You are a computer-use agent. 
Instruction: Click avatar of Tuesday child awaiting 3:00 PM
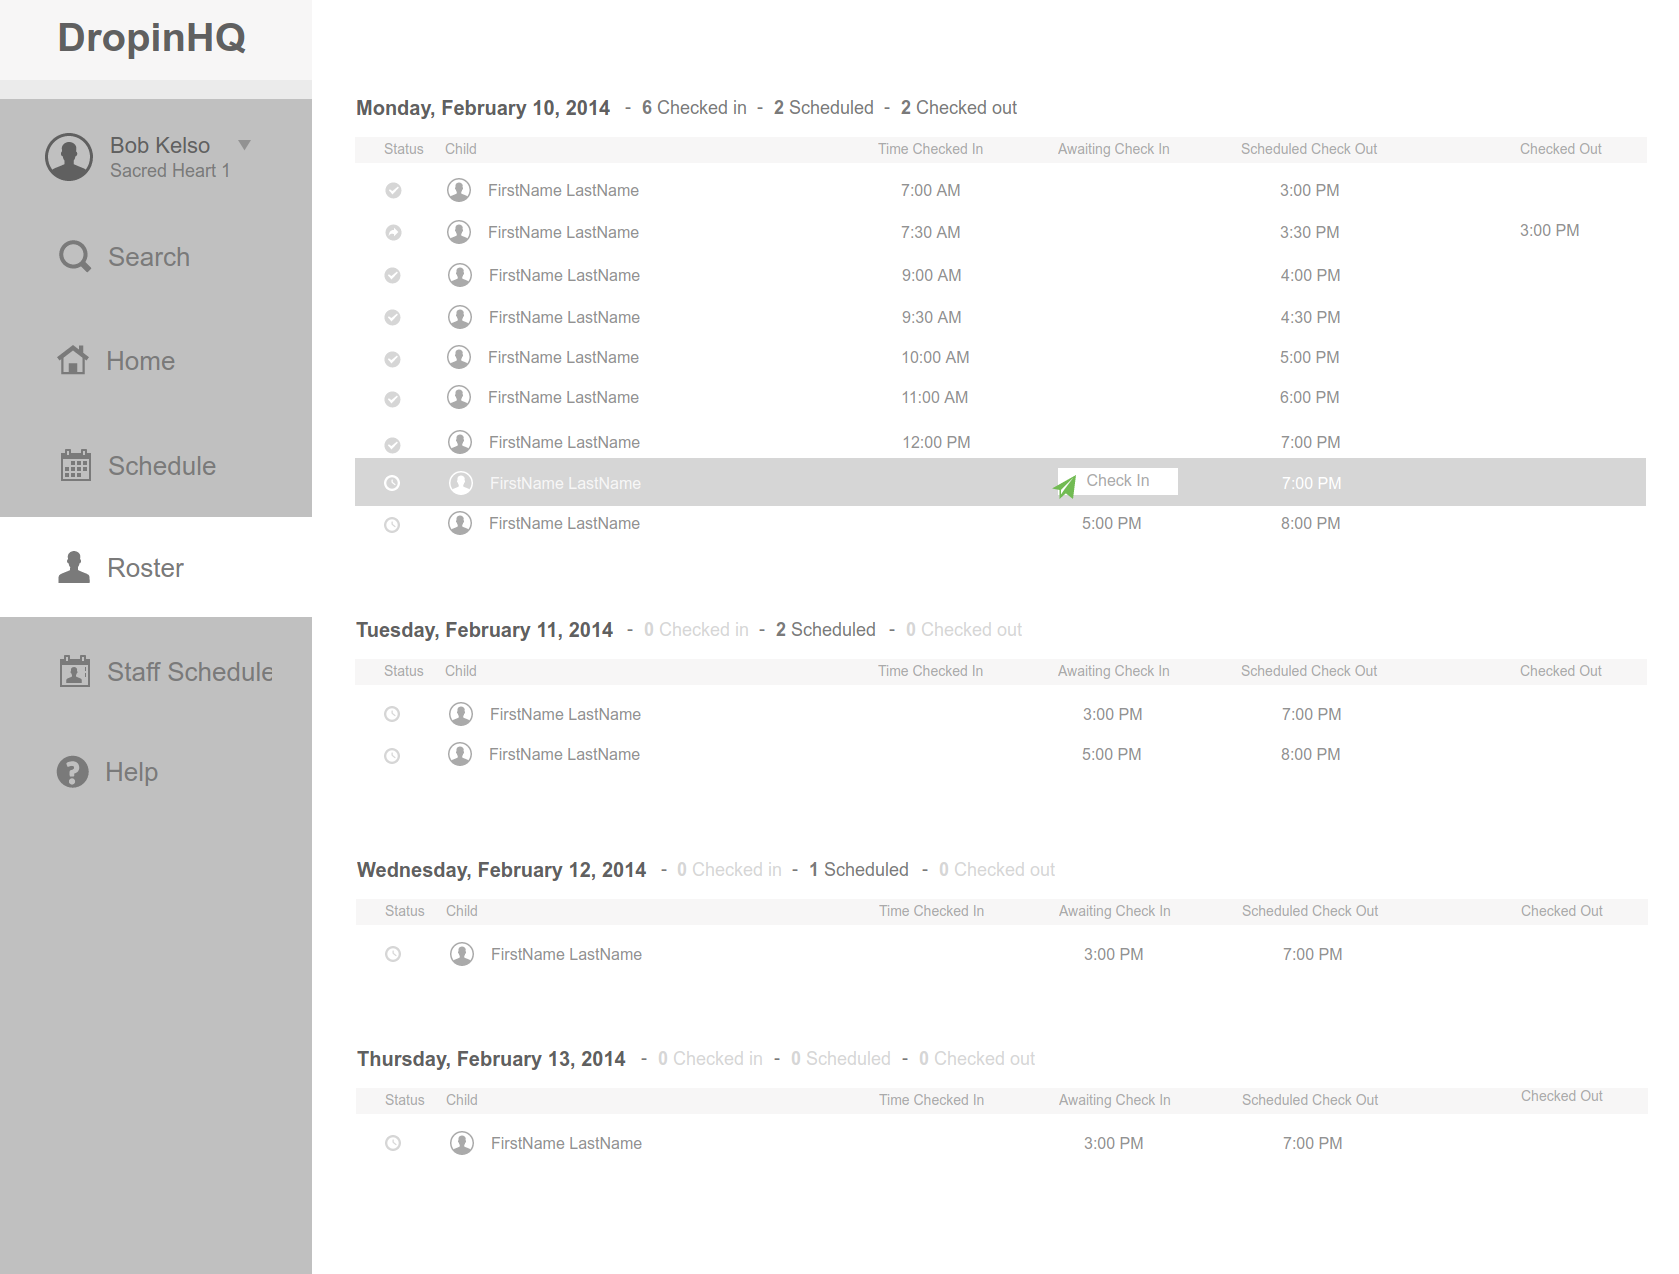tap(461, 714)
